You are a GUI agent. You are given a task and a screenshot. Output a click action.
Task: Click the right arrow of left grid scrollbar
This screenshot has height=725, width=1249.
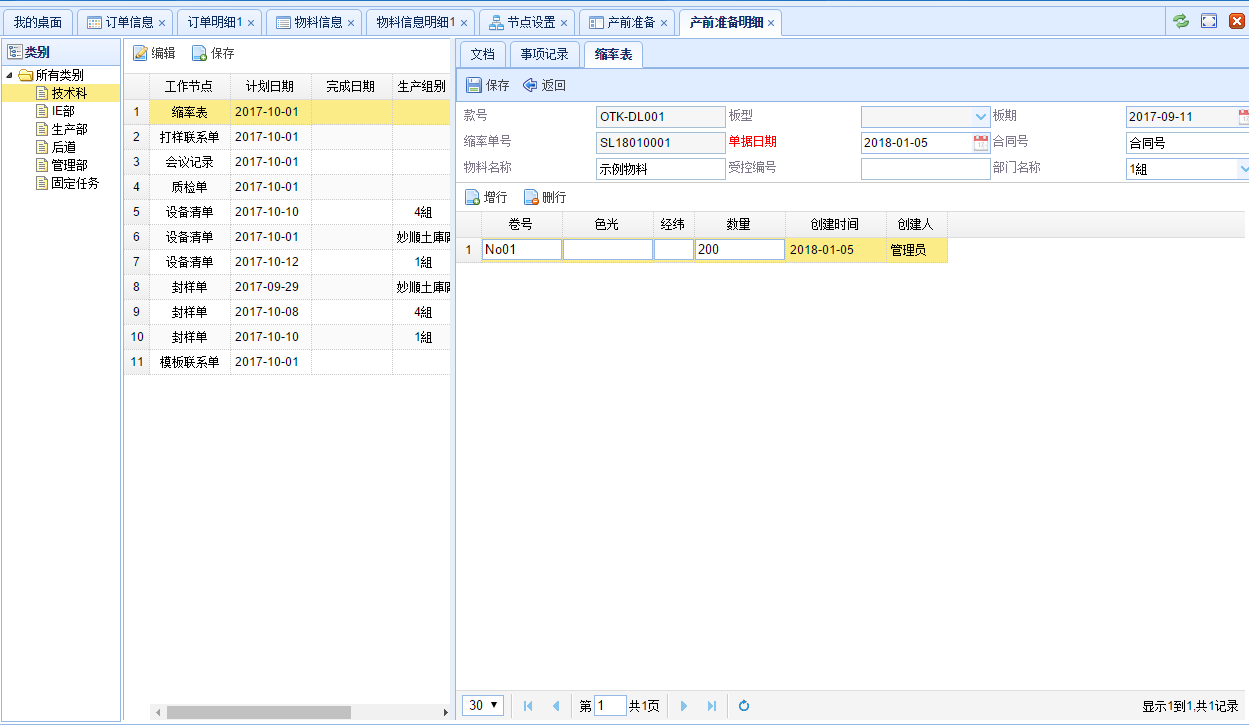tap(445, 712)
